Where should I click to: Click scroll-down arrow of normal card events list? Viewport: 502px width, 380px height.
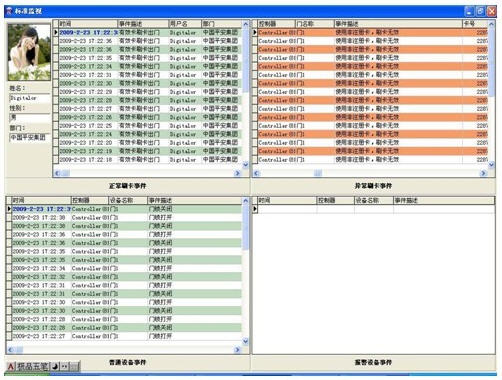(x=246, y=164)
